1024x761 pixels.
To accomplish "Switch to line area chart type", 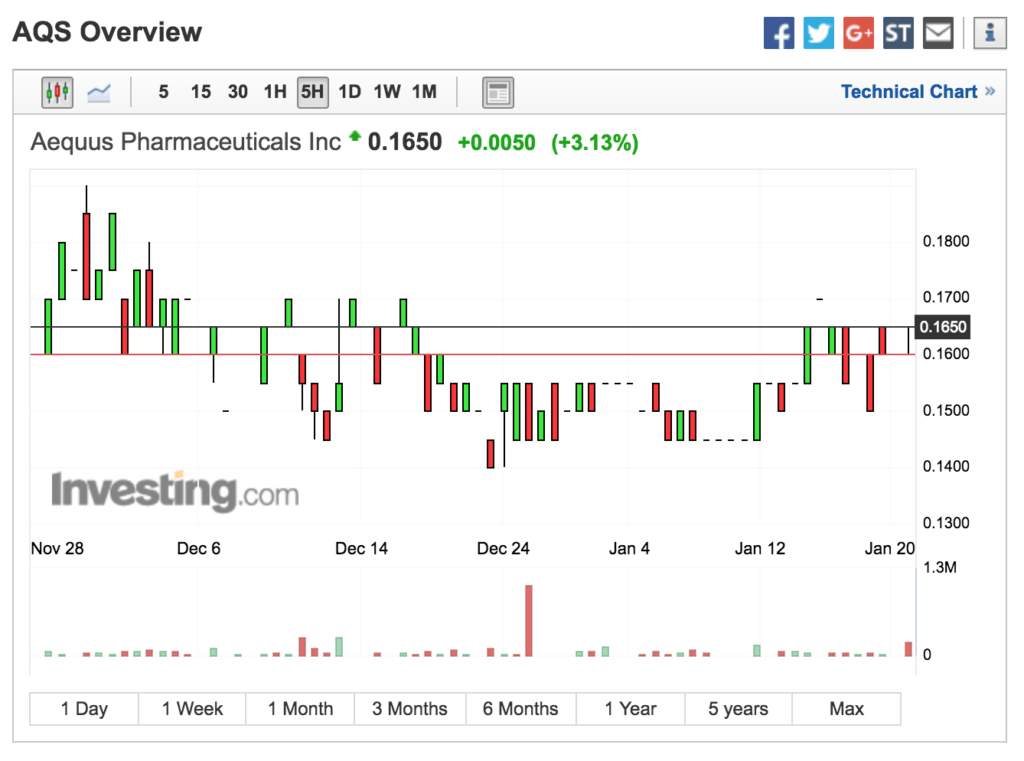I will coord(99,92).
